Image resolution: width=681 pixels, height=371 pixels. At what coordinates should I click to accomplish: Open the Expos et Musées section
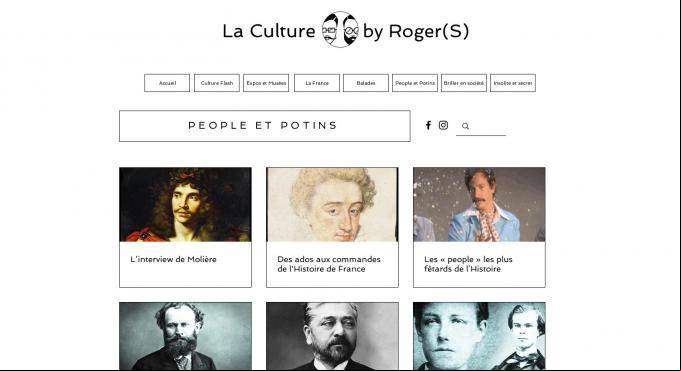(x=266, y=83)
